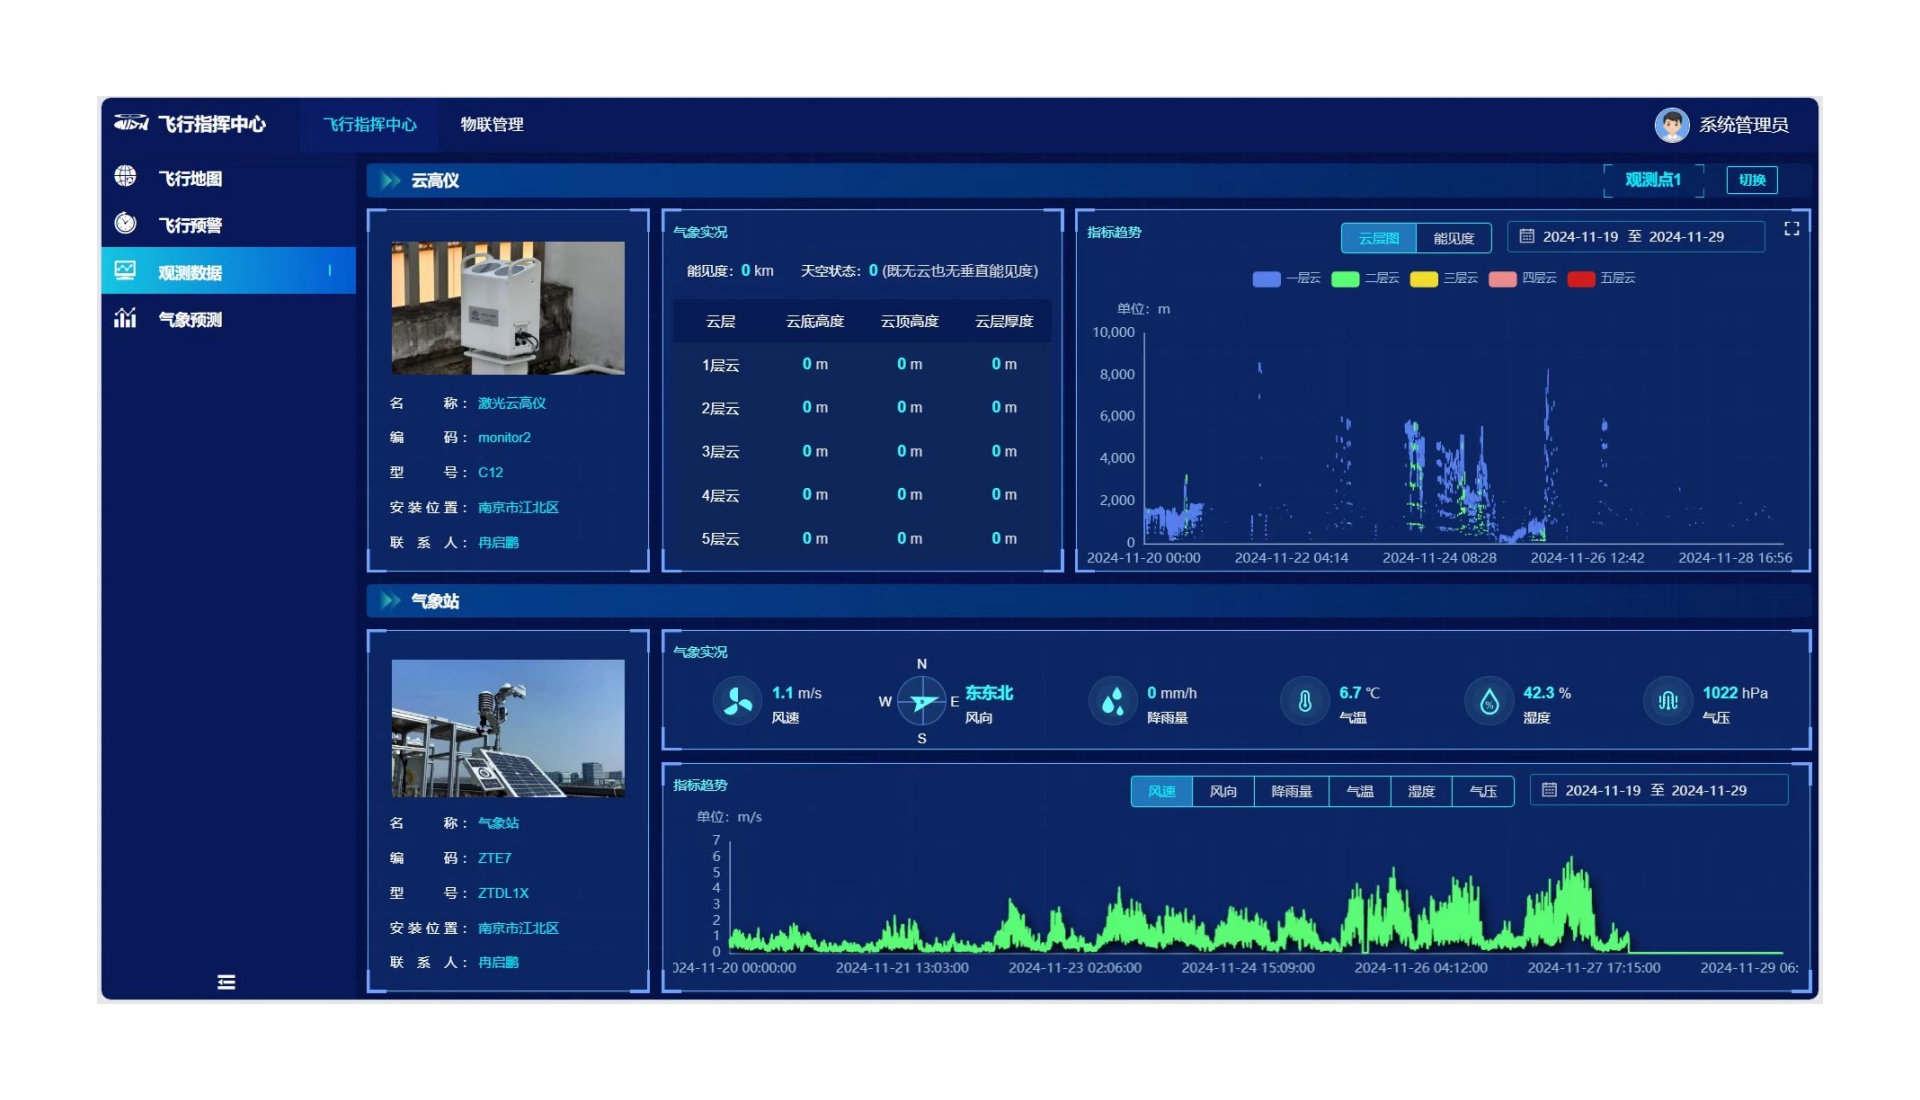Open the 观测点1 station selector
The width and height of the screenshot is (1920, 1100).
tap(1652, 180)
